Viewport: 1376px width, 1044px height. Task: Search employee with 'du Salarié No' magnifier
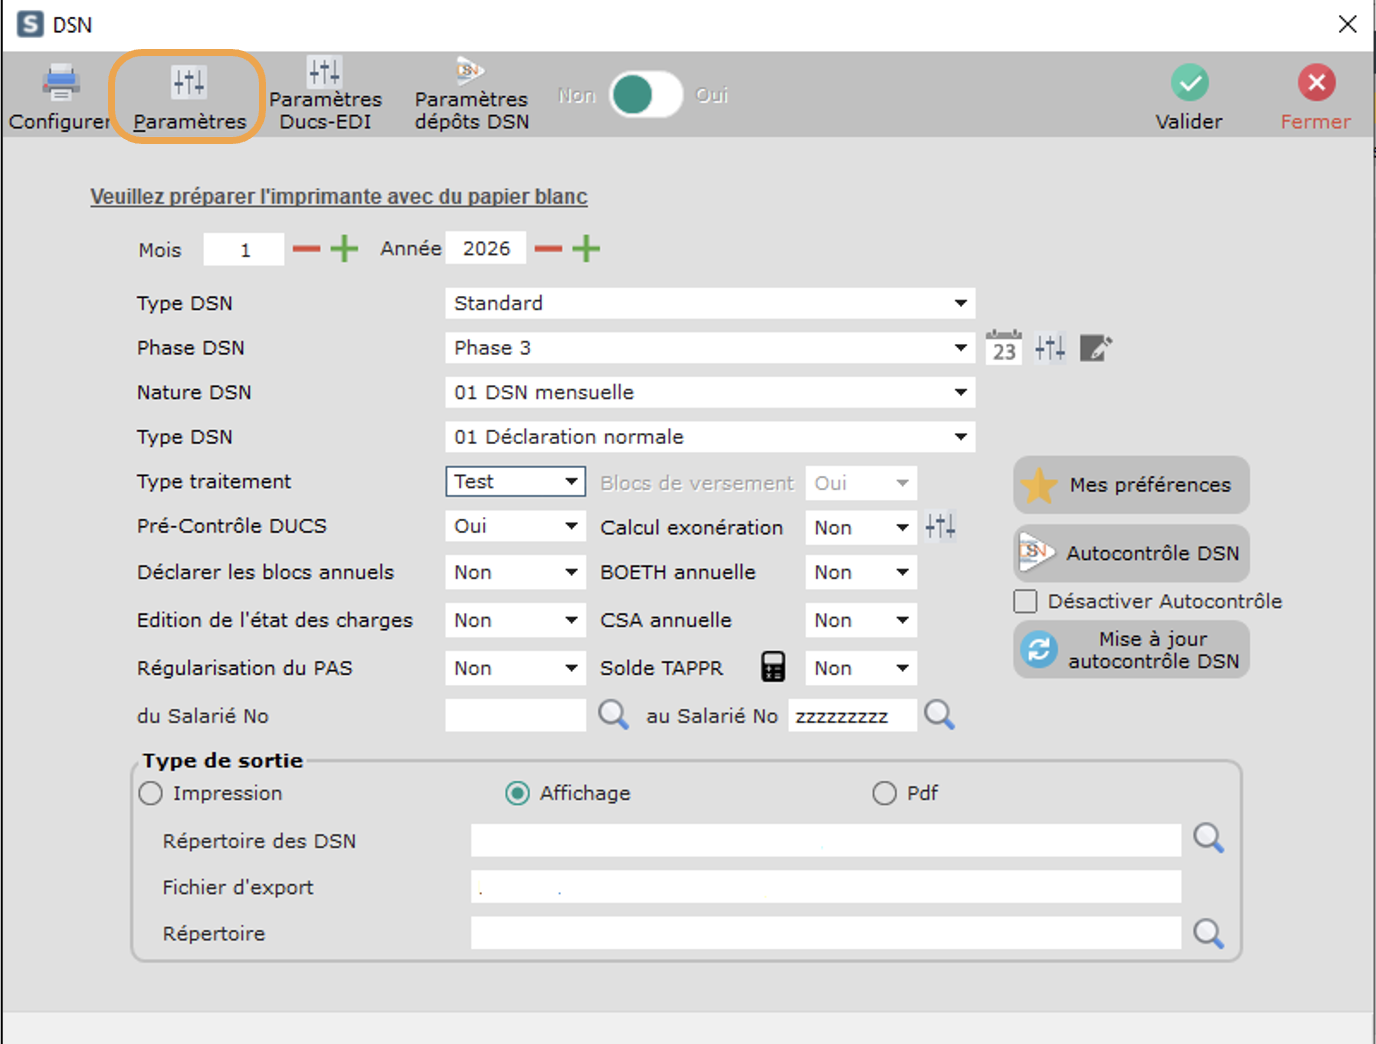click(613, 715)
